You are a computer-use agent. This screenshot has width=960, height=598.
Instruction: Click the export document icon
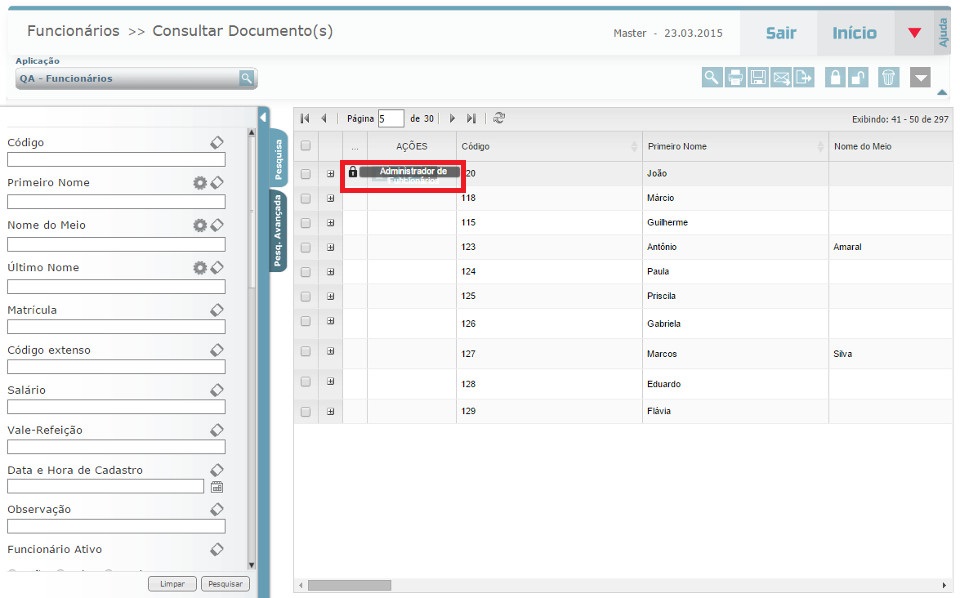pyautogui.click(x=804, y=78)
